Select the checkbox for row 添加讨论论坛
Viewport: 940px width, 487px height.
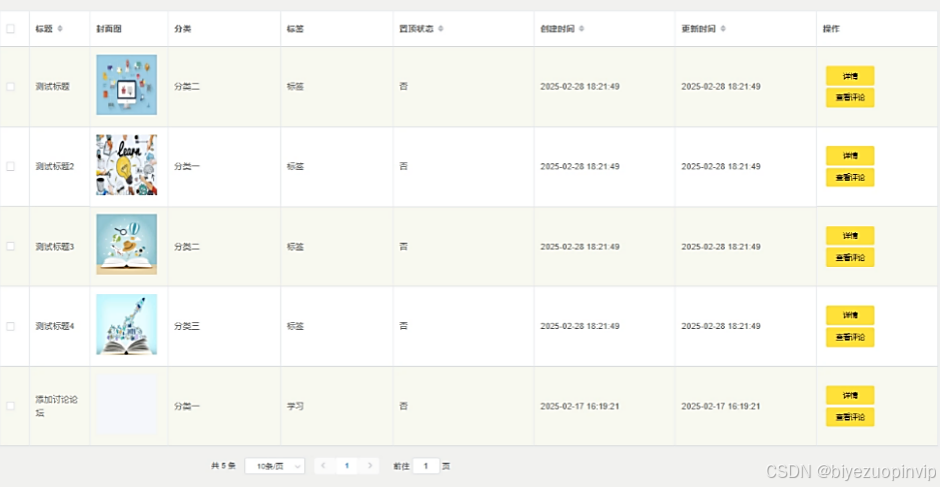(10, 406)
